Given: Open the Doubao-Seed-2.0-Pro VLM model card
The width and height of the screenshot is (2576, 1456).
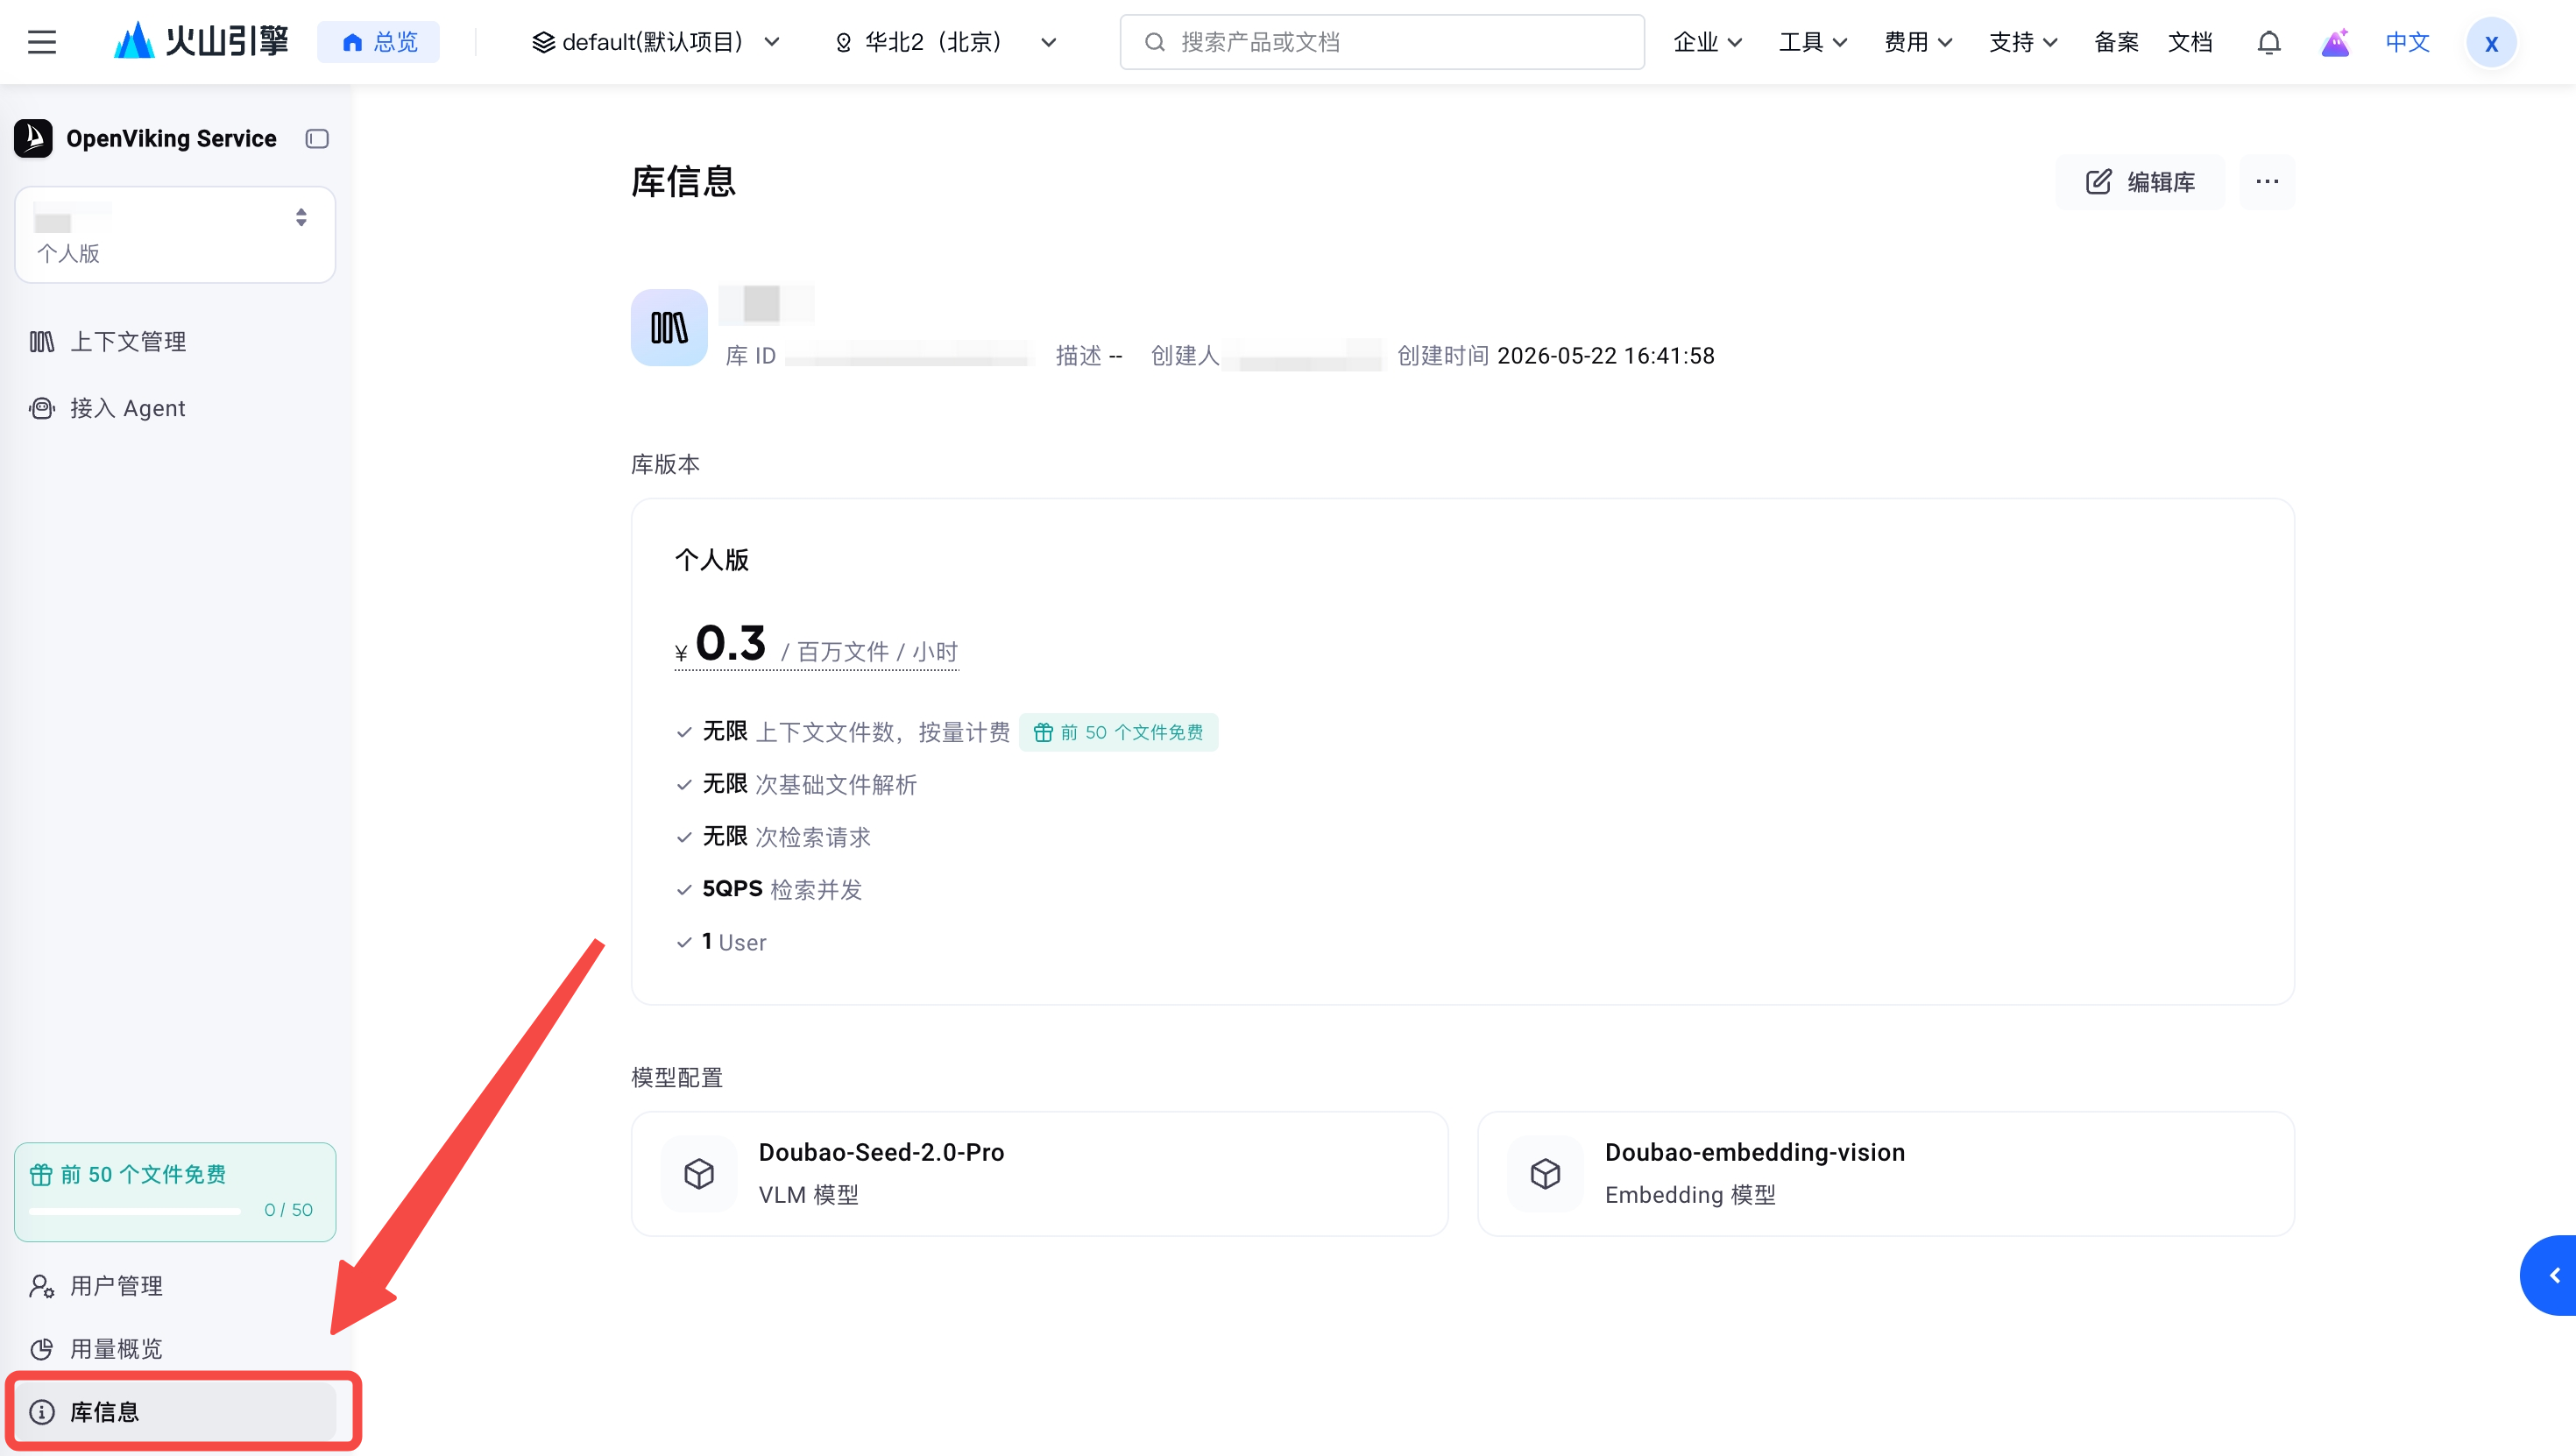Looking at the screenshot, I should pyautogui.click(x=1039, y=1173).
